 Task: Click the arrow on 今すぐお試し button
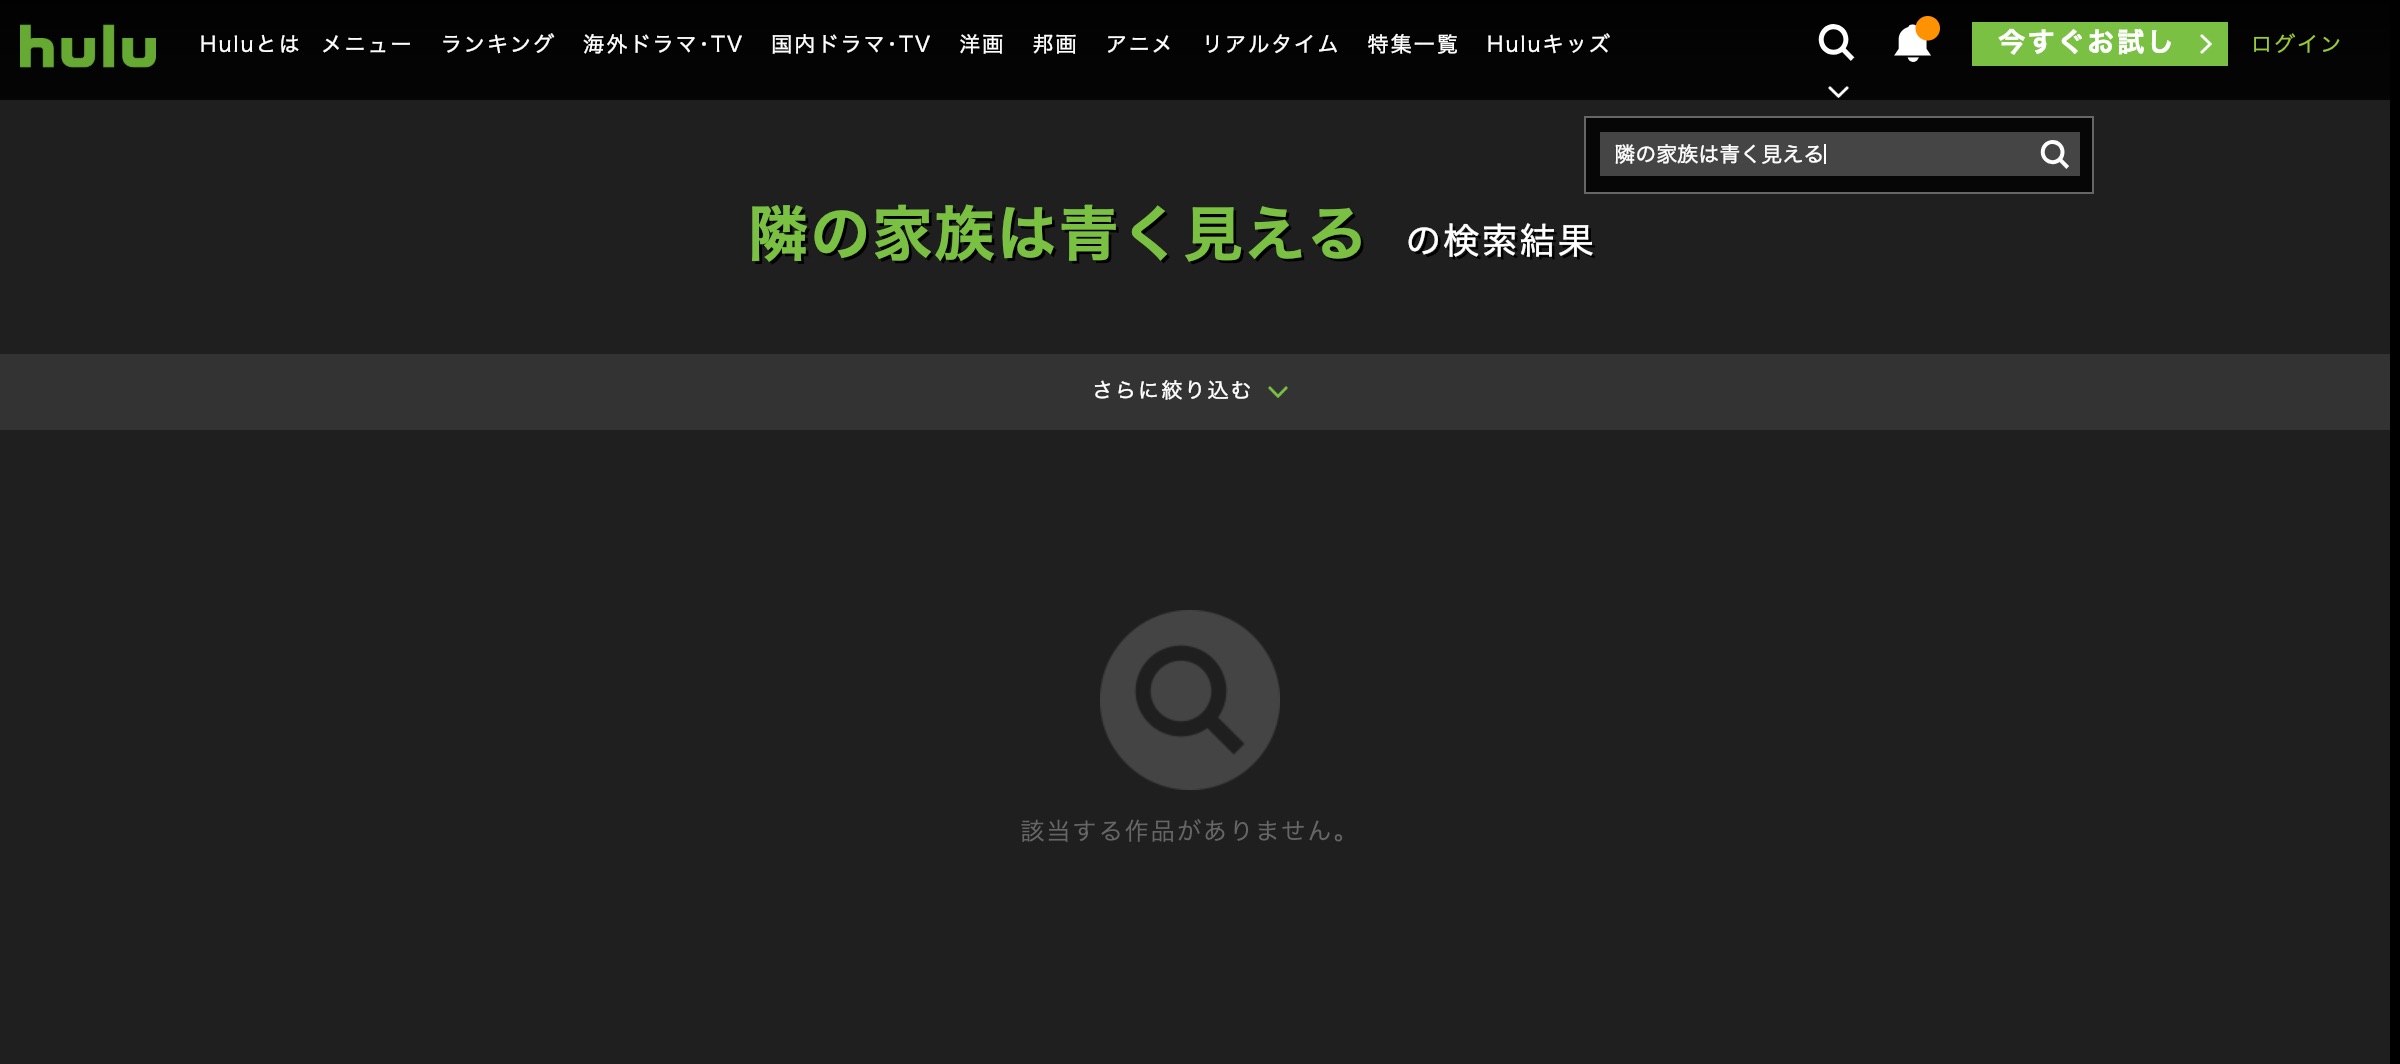click(2205, 44)
